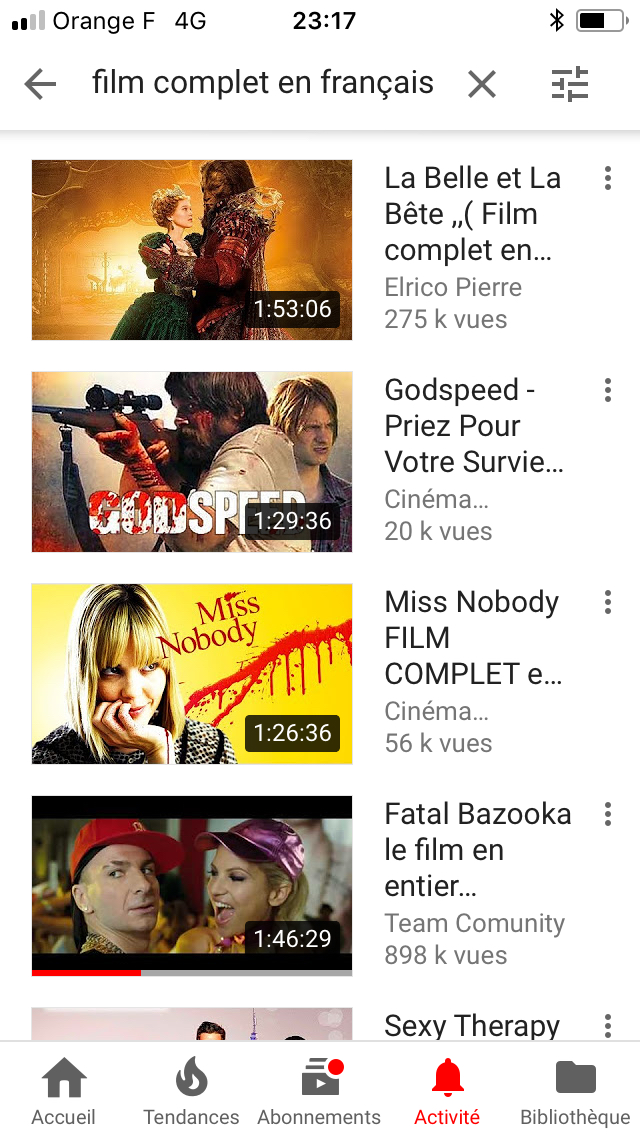Open three-dot menu for Sexy Therapy

[607, 1025]
